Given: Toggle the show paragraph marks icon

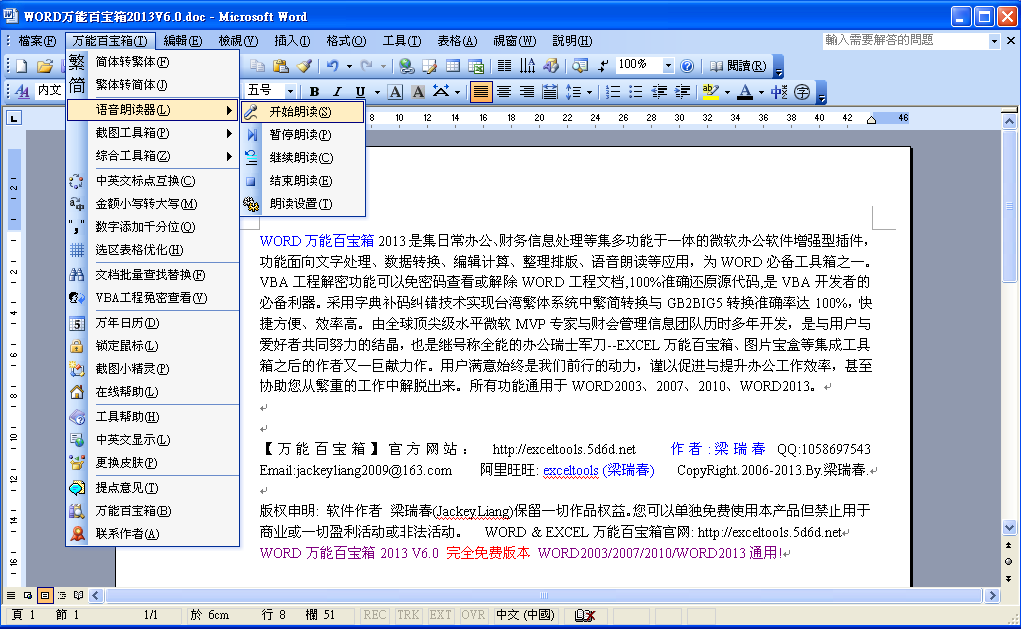Looking at the screenshot, I should coord(603,66).
